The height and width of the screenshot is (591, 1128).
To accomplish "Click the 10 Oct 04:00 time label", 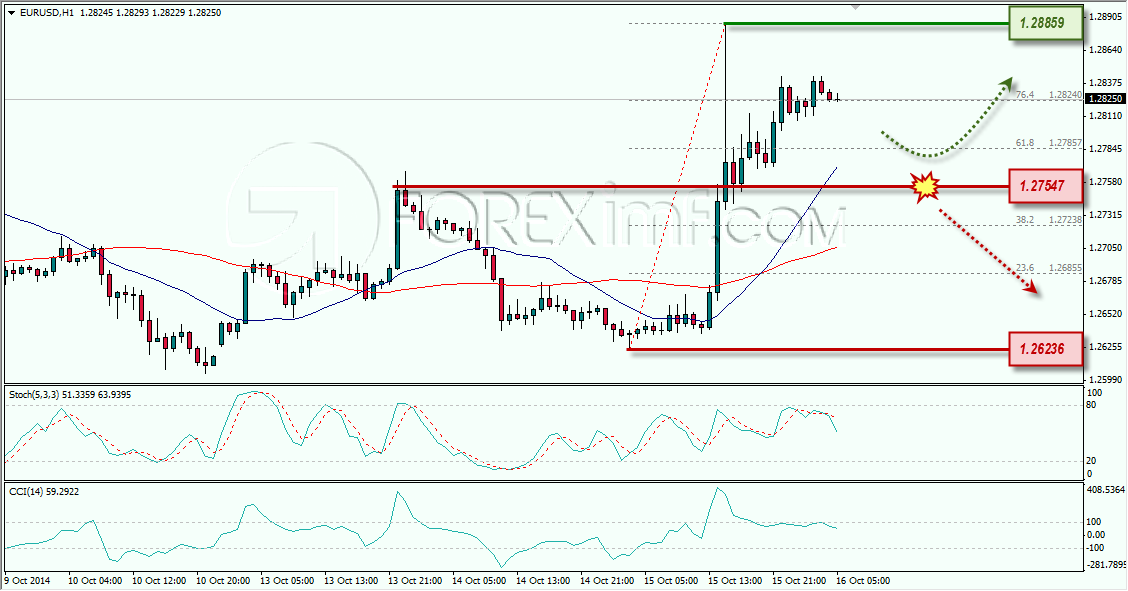I will [95, 581].
